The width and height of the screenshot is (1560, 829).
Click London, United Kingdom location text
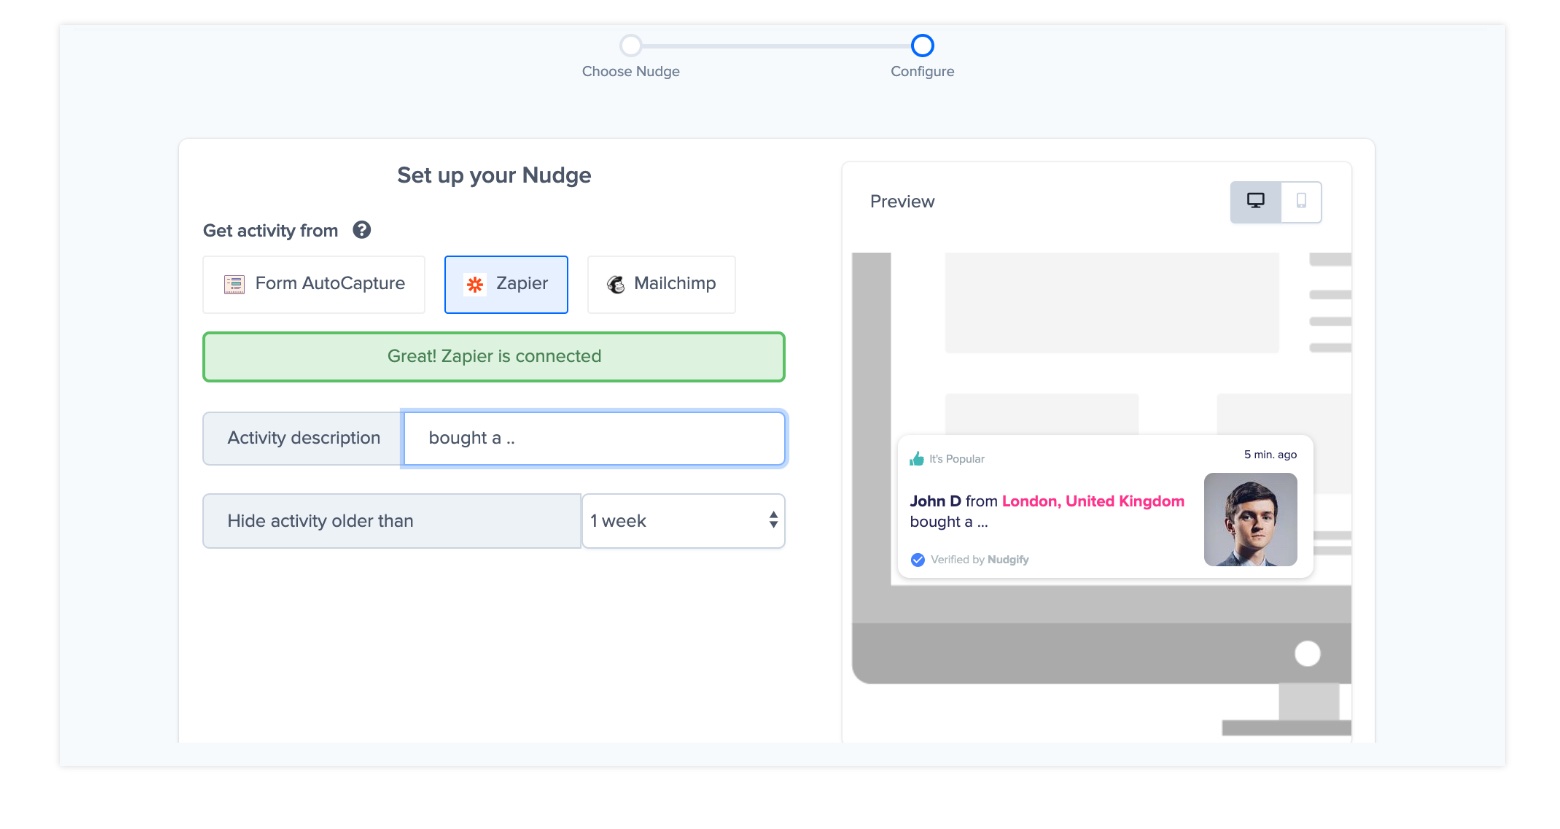1093,501
